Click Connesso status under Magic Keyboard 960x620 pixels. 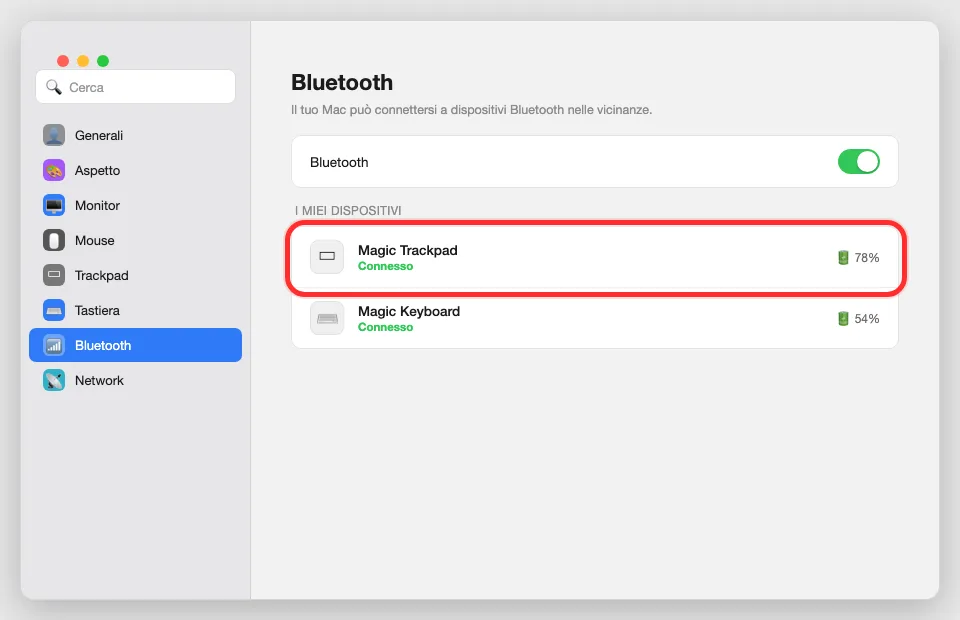click(386, 327)
